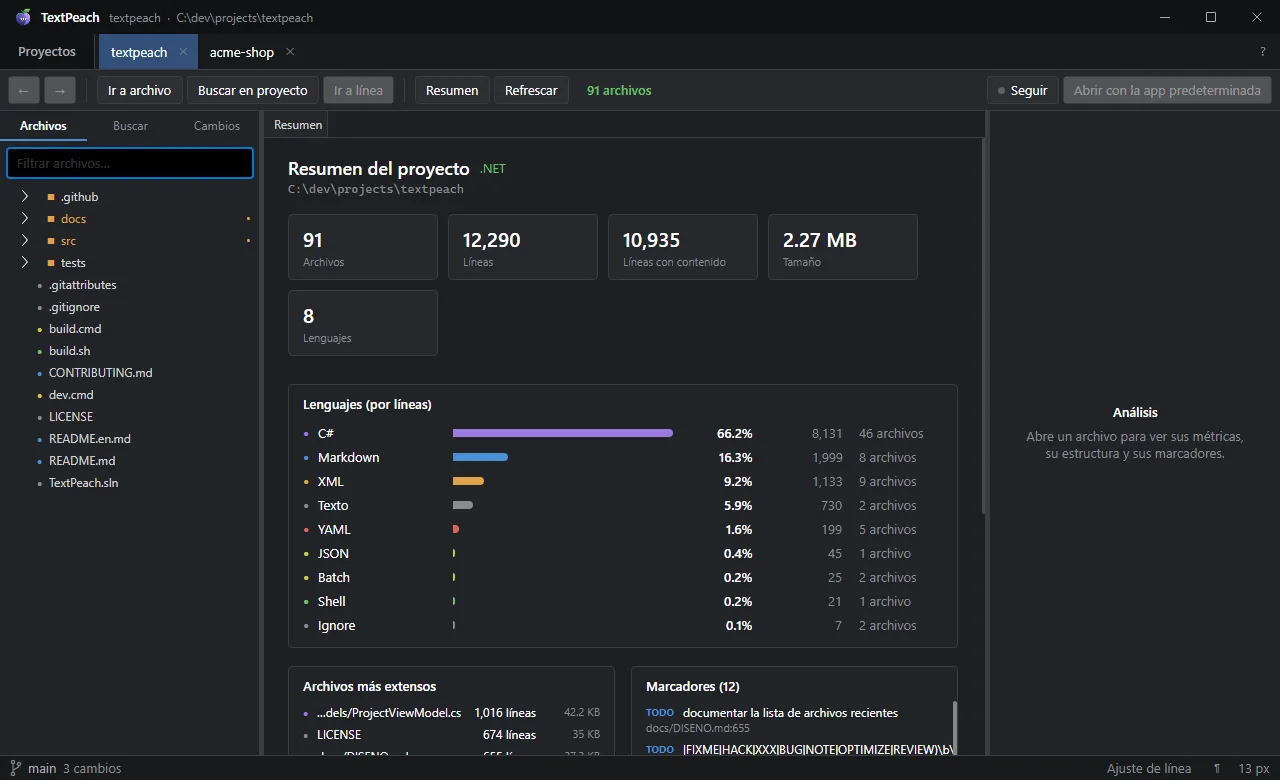Expand the docs folder chevron
Screen dimensions: 1280x780
tap(25, 219)
